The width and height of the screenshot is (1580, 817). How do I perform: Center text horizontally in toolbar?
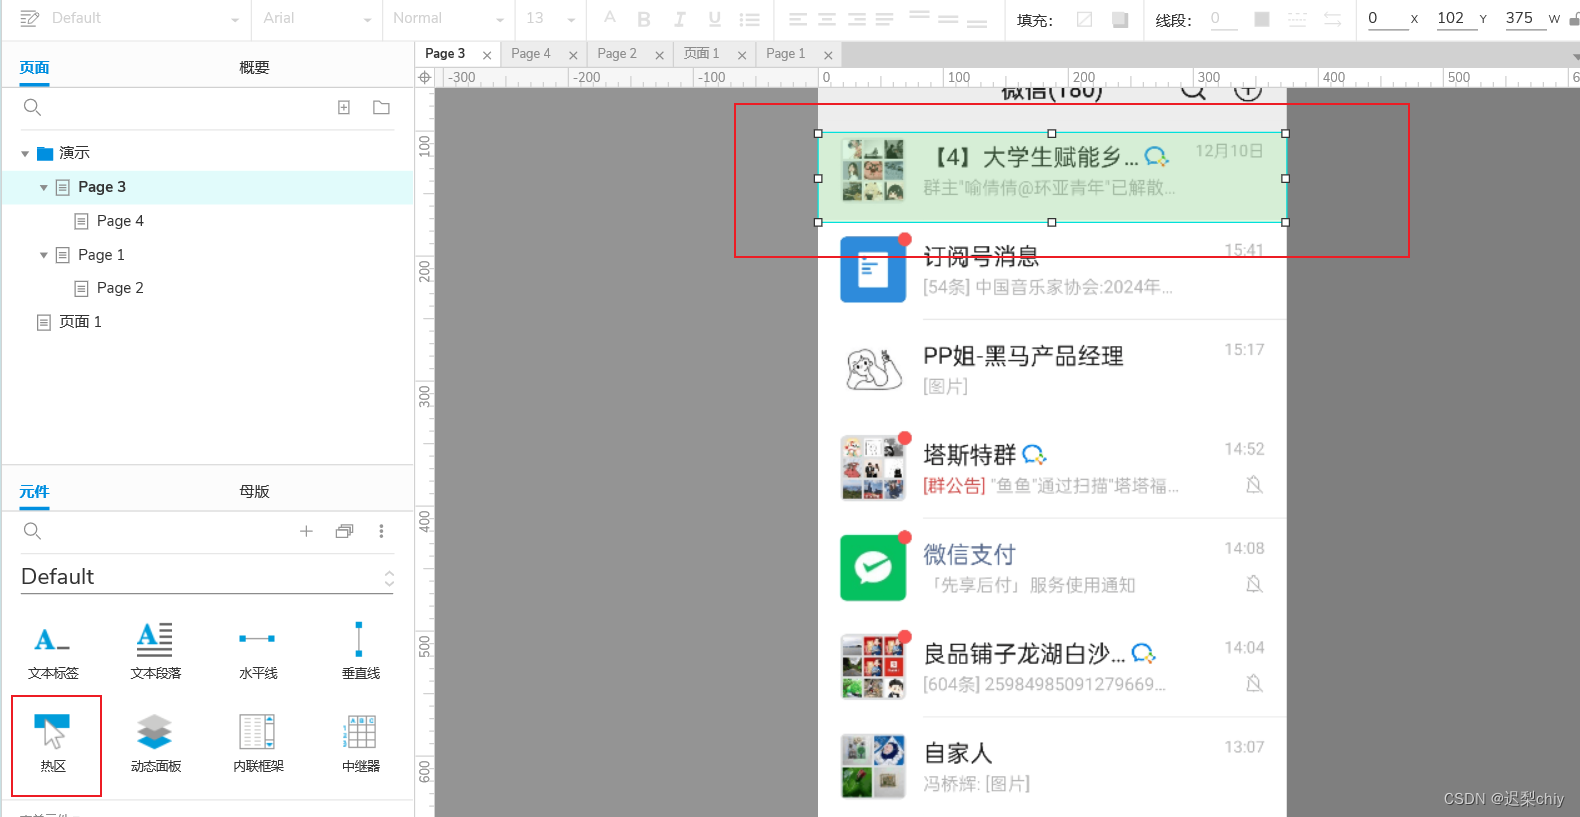827,19
